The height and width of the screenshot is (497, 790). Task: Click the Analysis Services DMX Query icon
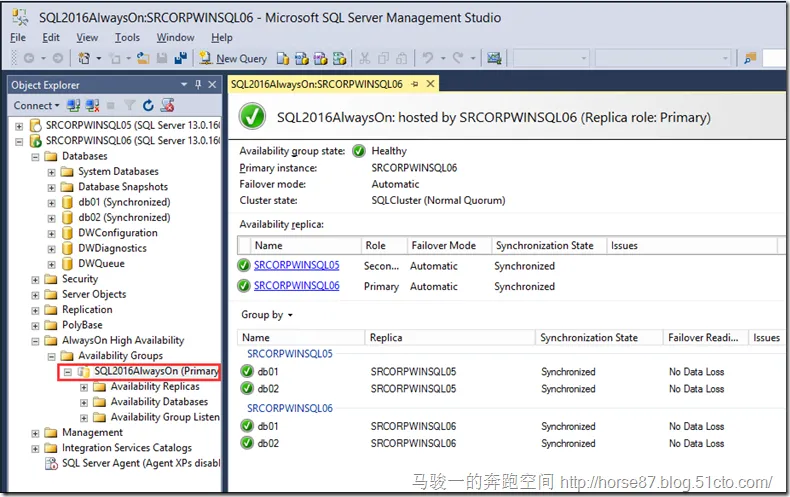(x=320, y=58)
